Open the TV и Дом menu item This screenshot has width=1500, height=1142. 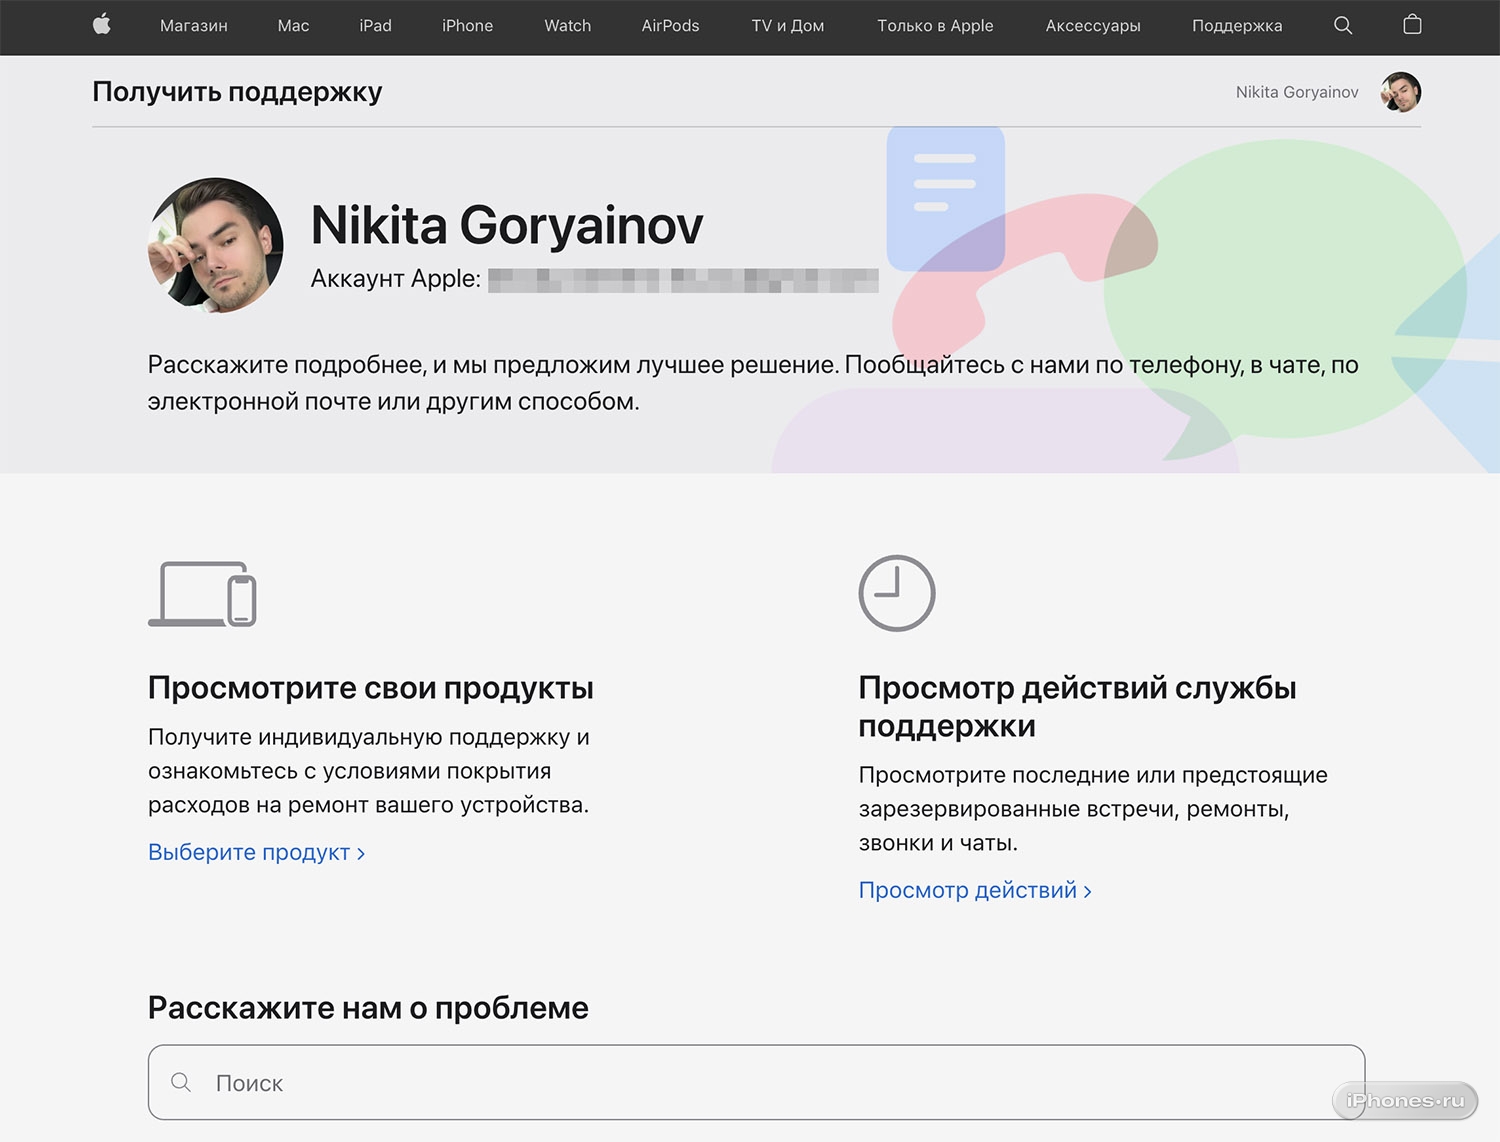click(x=788, y=26)
